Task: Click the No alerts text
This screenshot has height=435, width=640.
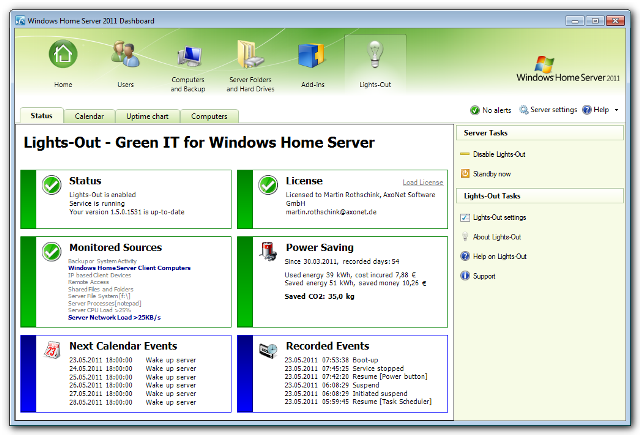Action: click(x=497, y=110)
